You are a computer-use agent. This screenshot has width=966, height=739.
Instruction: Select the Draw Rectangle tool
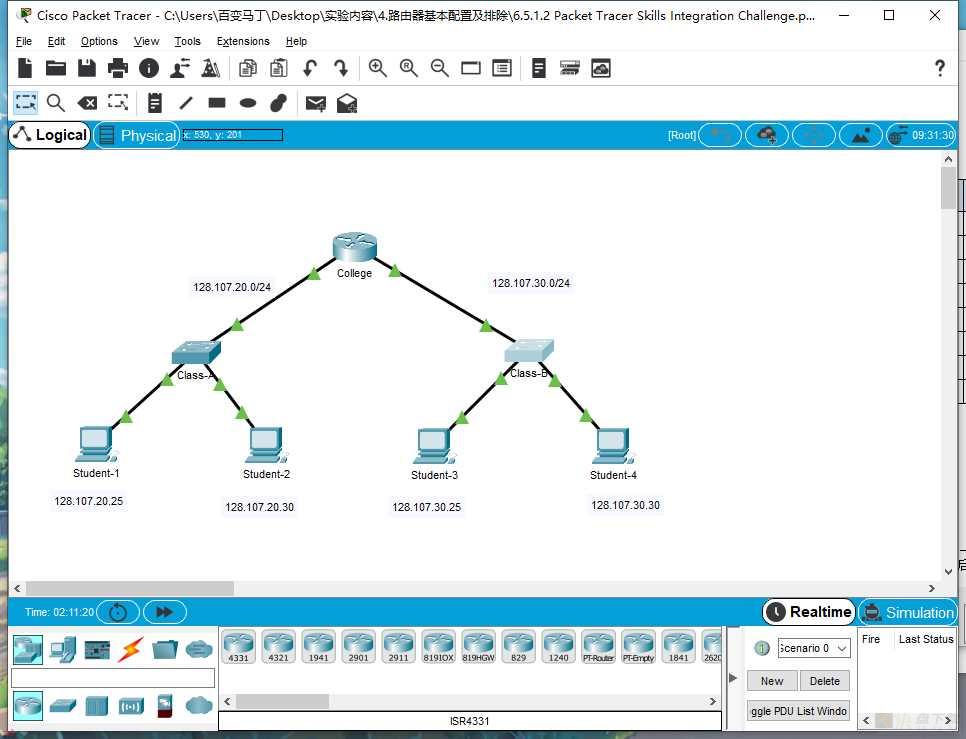(x=217, y=103)
